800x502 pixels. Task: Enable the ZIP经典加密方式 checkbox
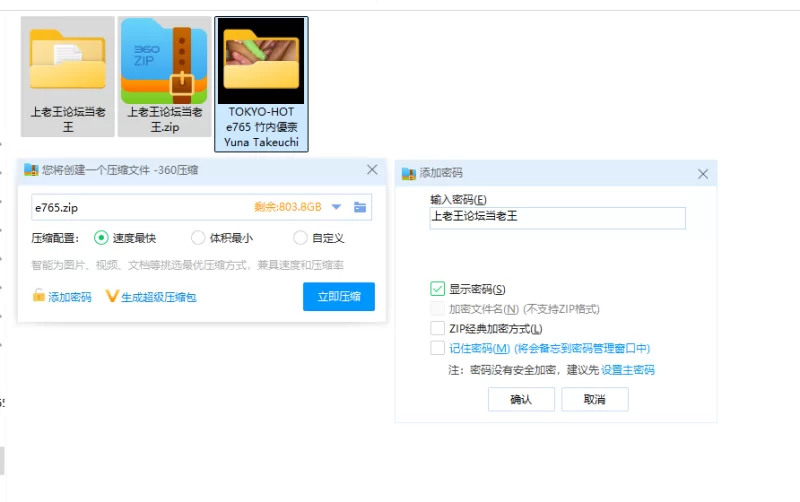pyautogui.click(x=437, y=329)
